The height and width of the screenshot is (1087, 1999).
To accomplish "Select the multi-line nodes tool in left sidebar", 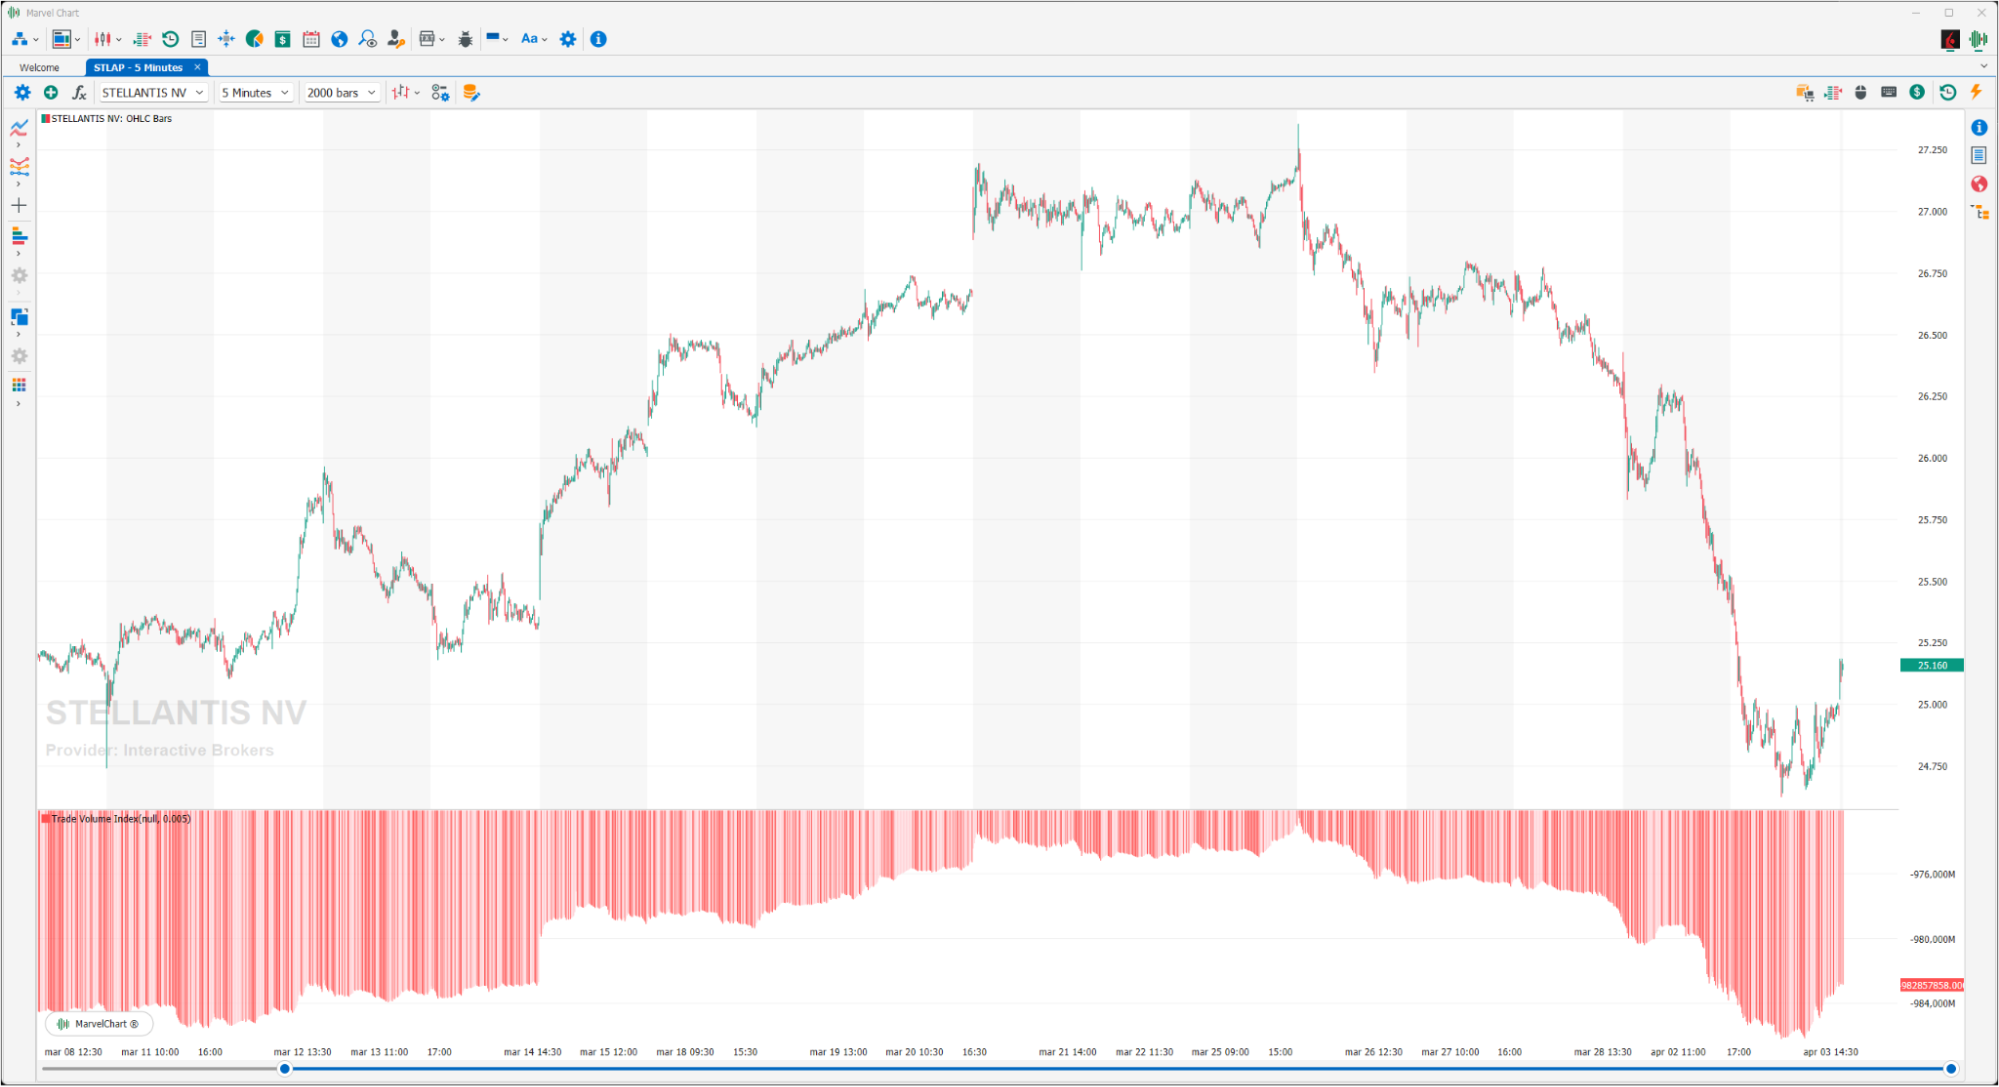I will click(x=19, y=166).
